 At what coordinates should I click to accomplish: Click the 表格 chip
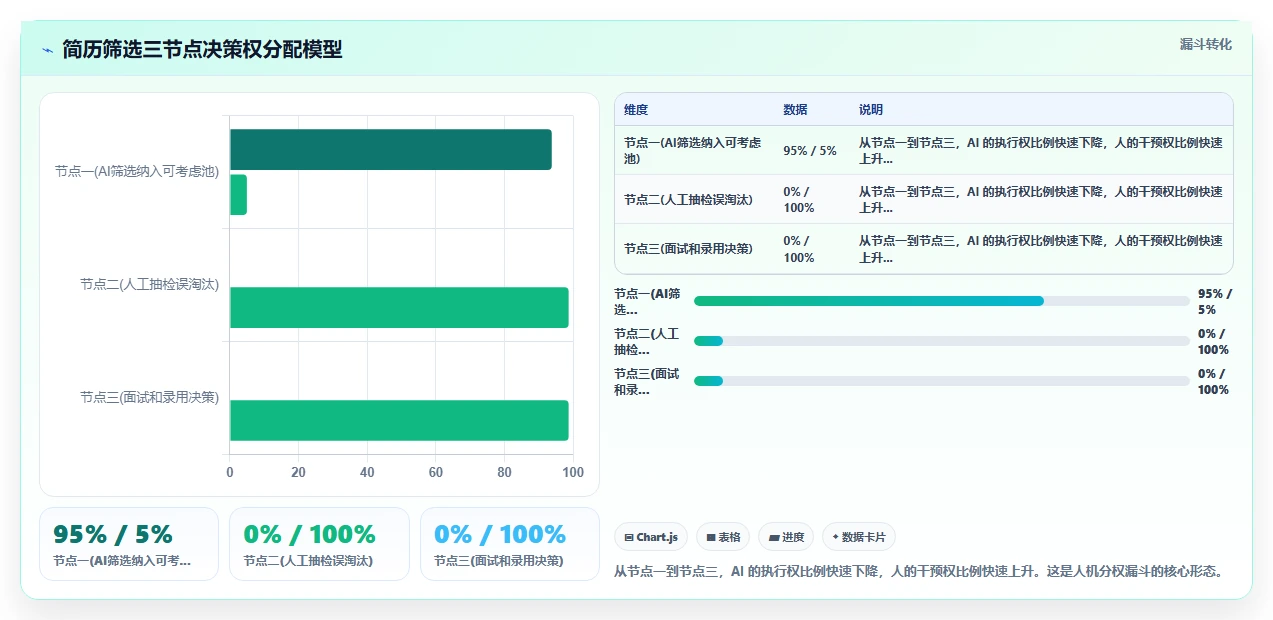pos(723,537)
